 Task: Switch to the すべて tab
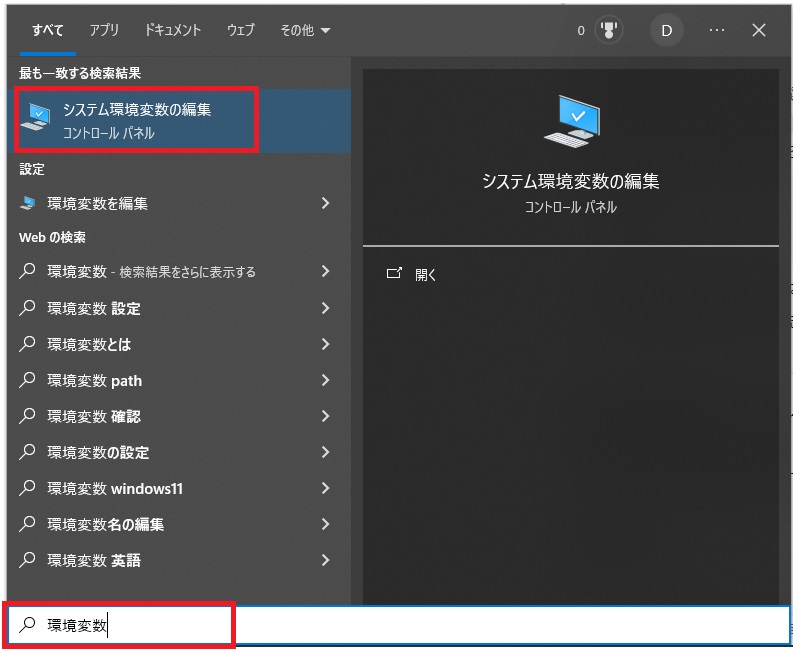click(48, 30)
